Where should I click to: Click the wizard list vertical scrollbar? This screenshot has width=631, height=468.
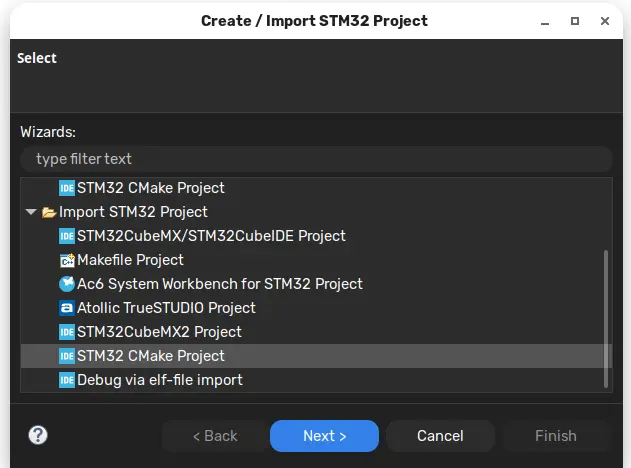(606, 319)
